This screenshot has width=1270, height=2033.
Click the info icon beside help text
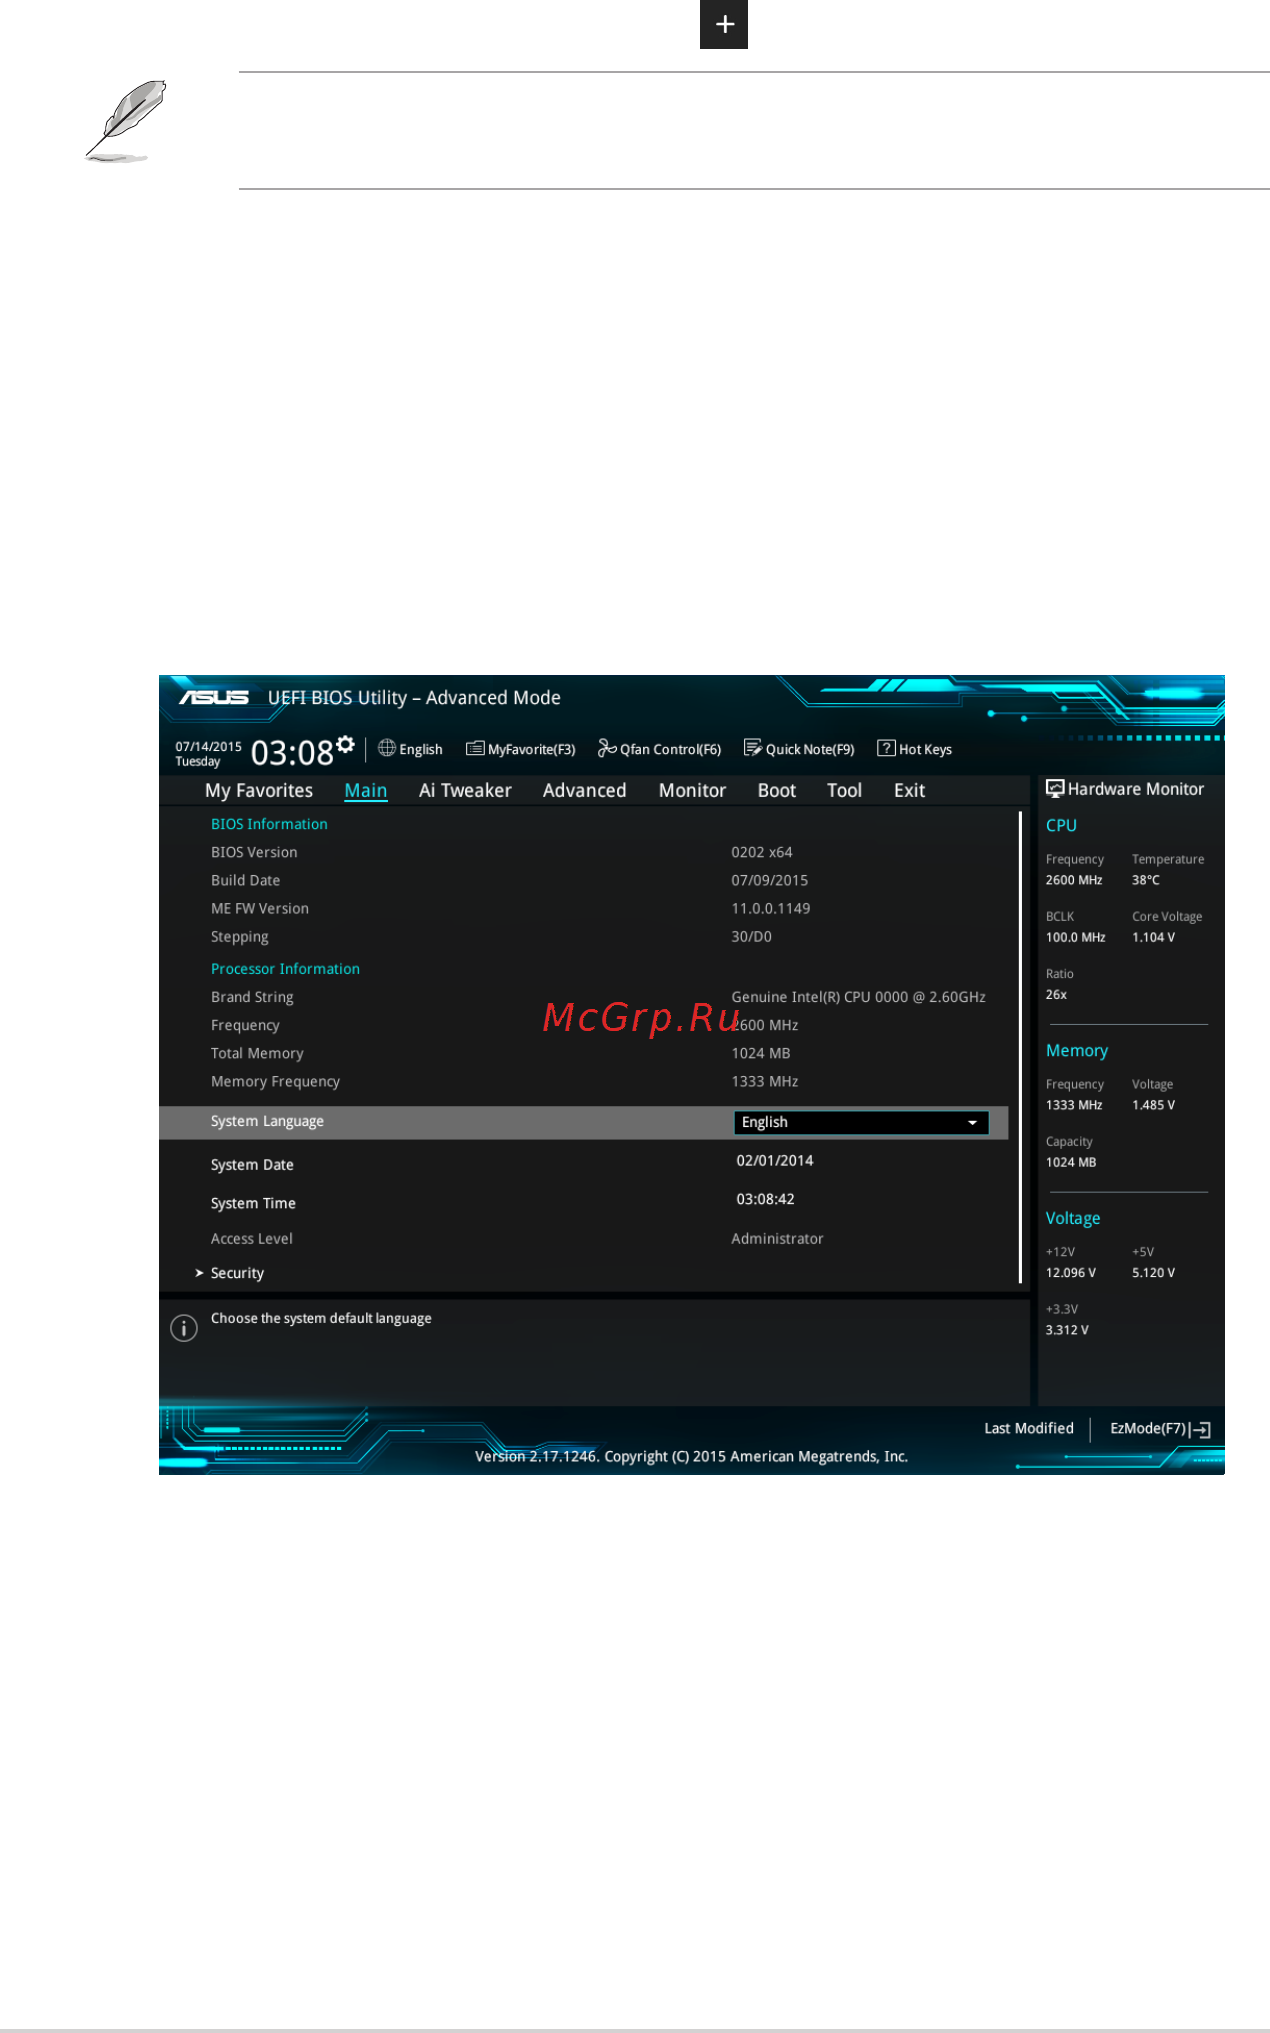[x=184, y=1328]
